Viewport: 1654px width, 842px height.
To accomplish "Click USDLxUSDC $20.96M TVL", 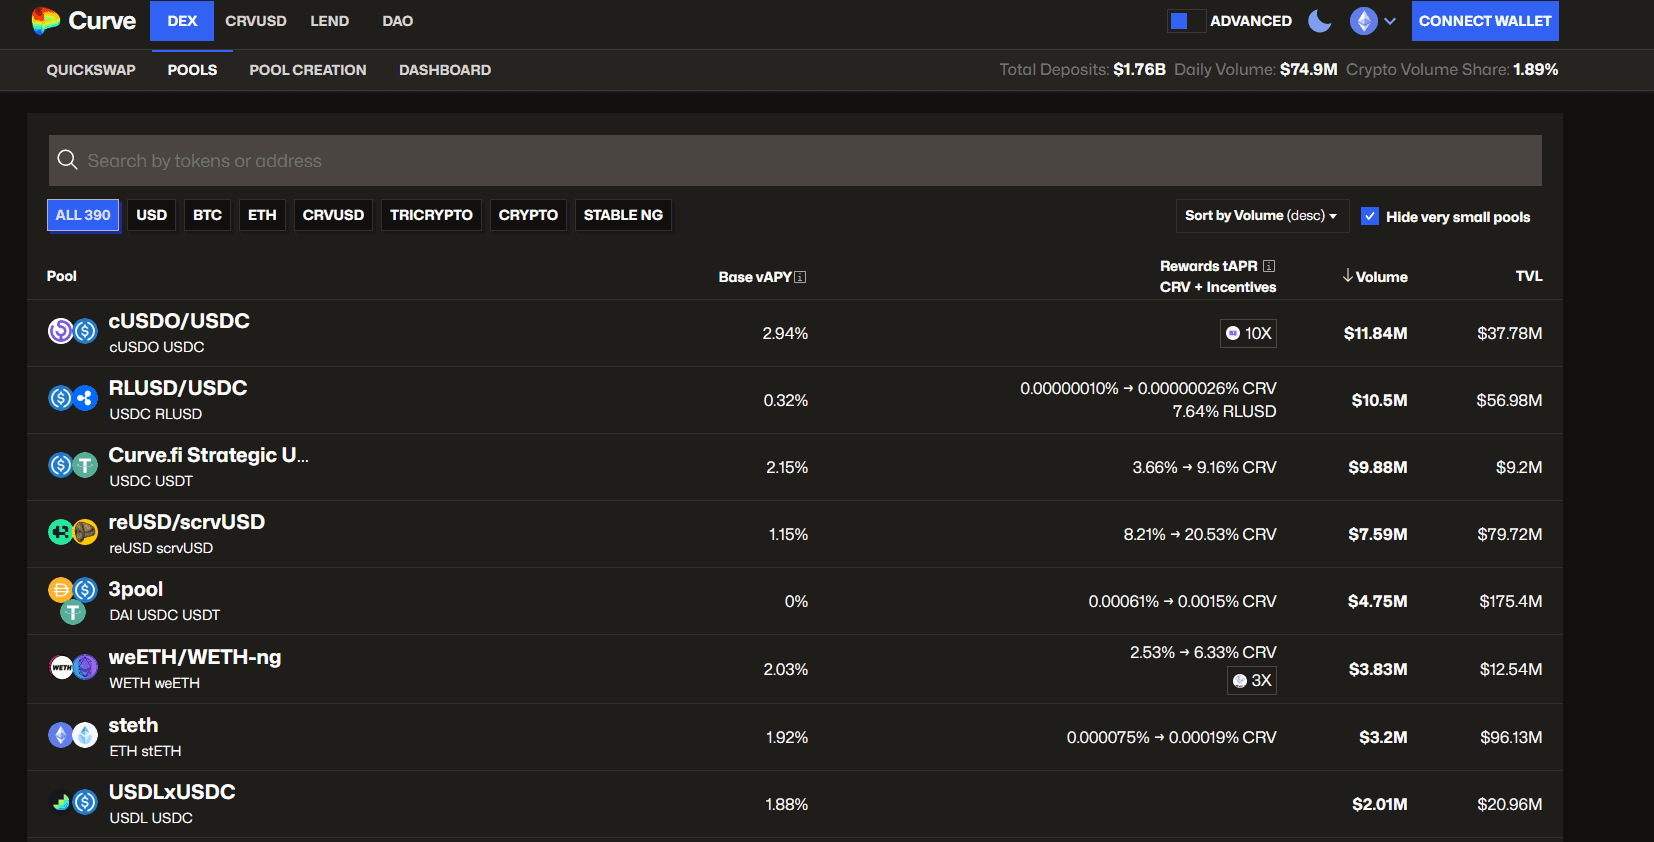I will point(1509,804).
